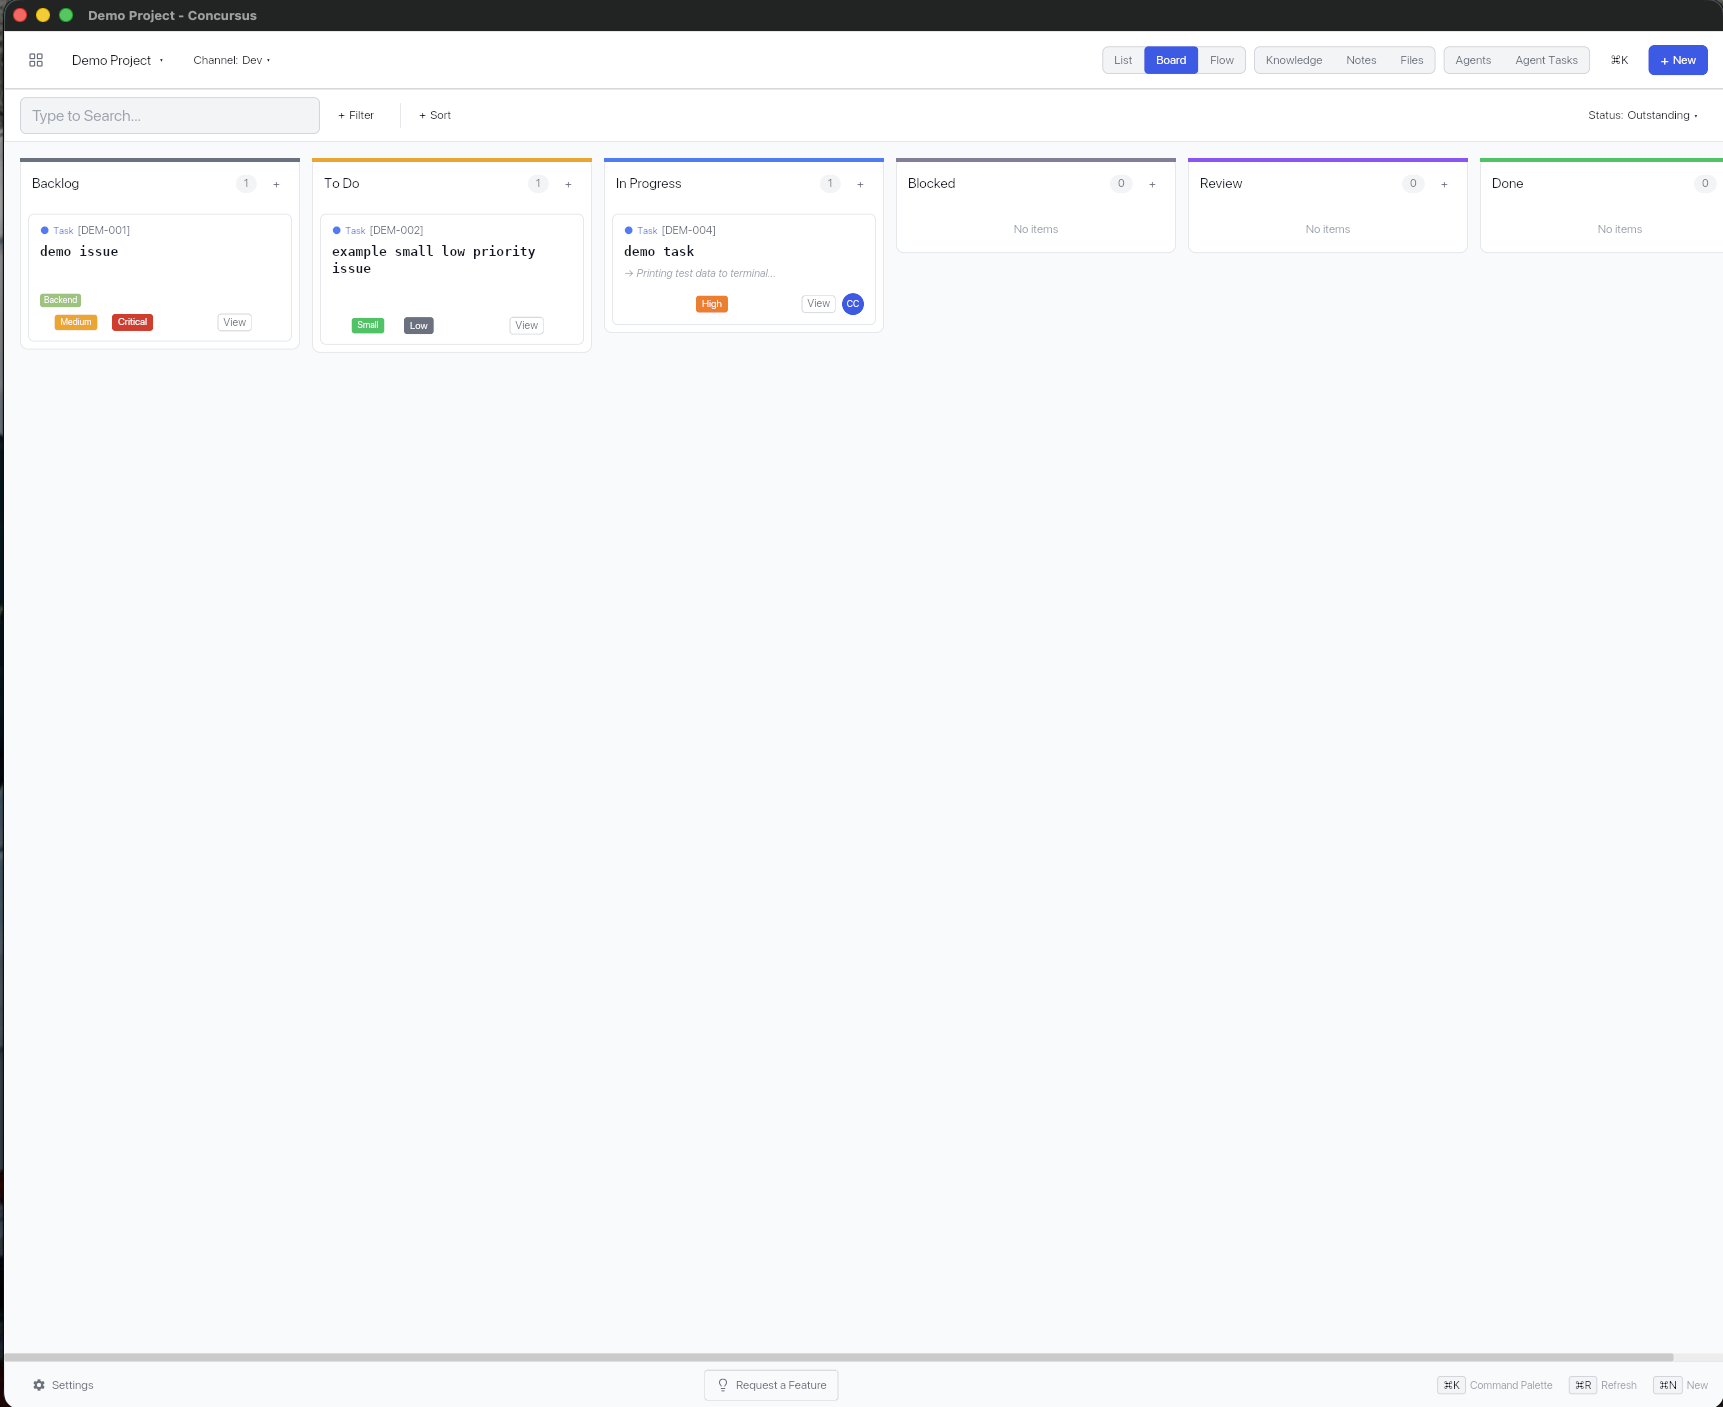Click inside the search field

coord(169,115)
